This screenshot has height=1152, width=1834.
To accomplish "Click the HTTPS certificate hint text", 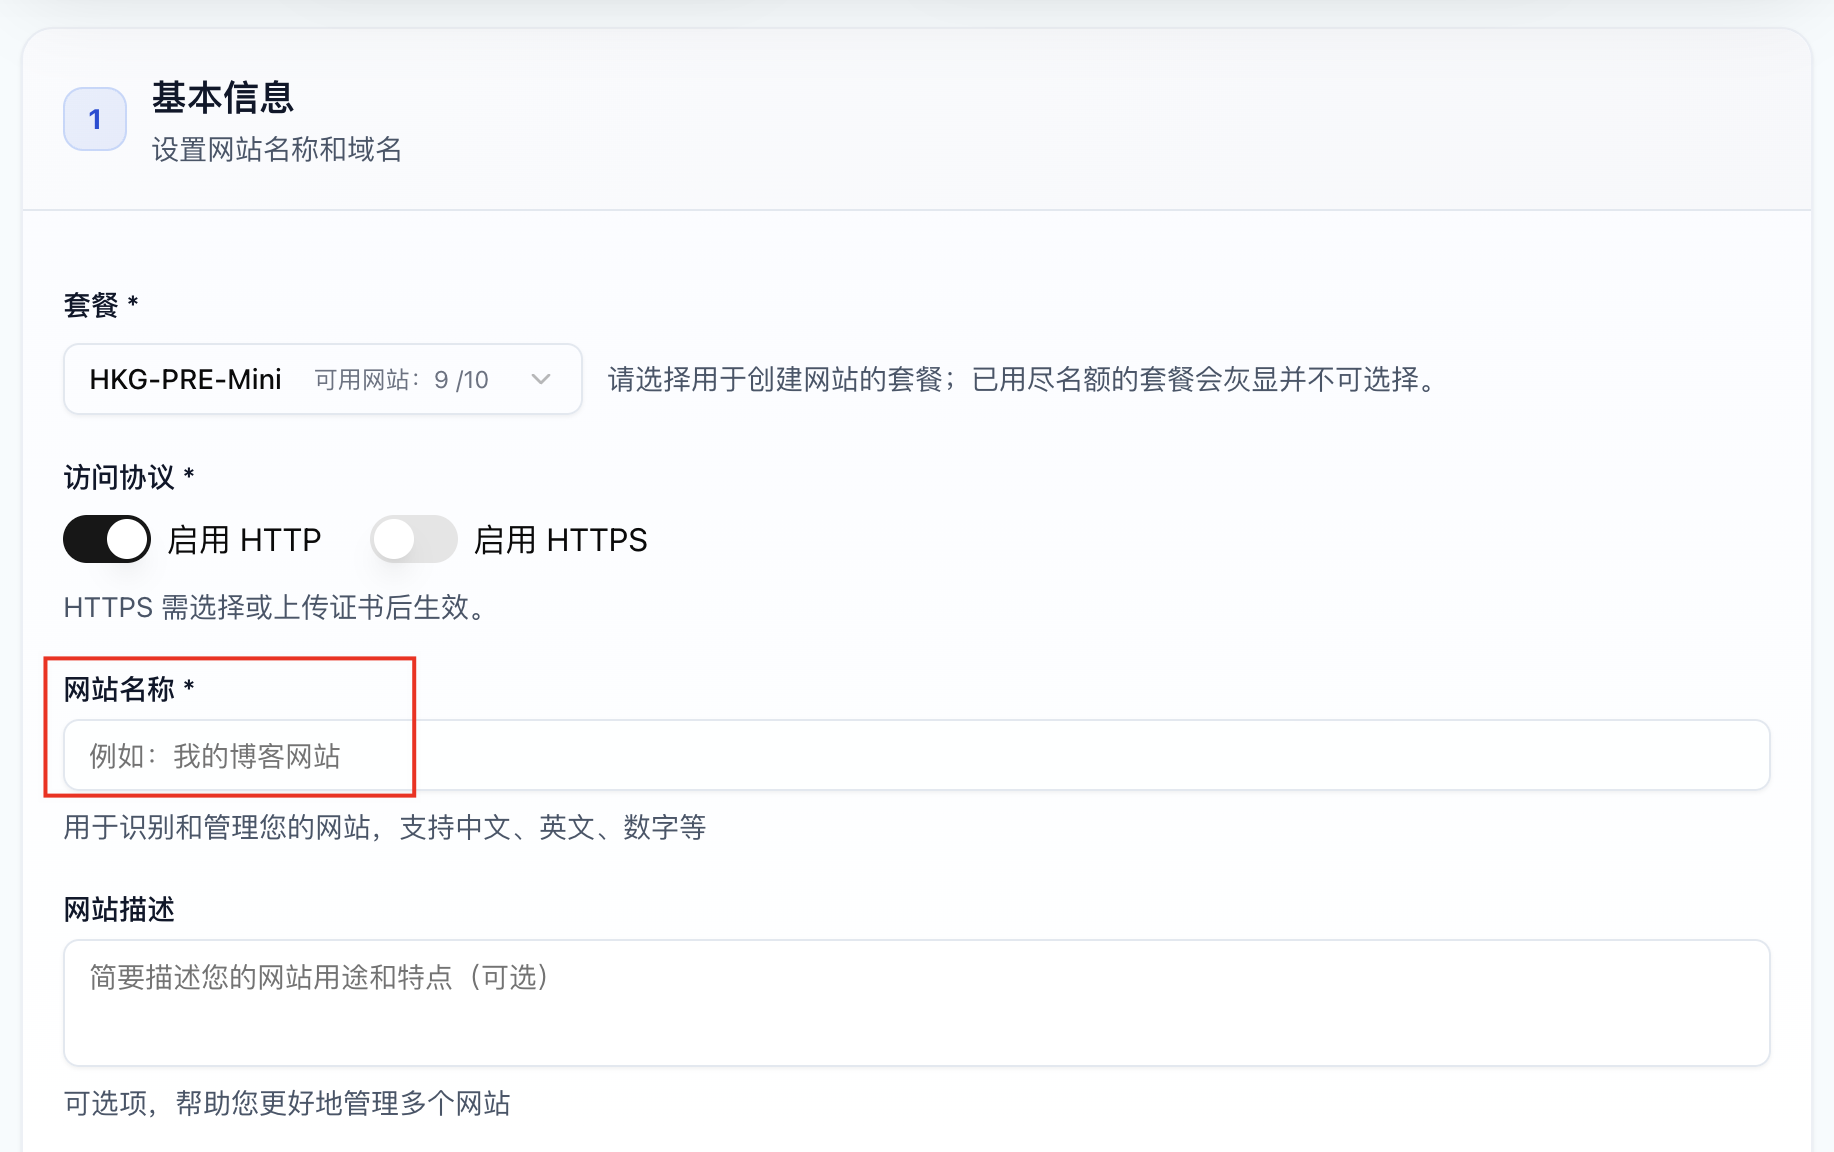I will [x=275, y=607].
